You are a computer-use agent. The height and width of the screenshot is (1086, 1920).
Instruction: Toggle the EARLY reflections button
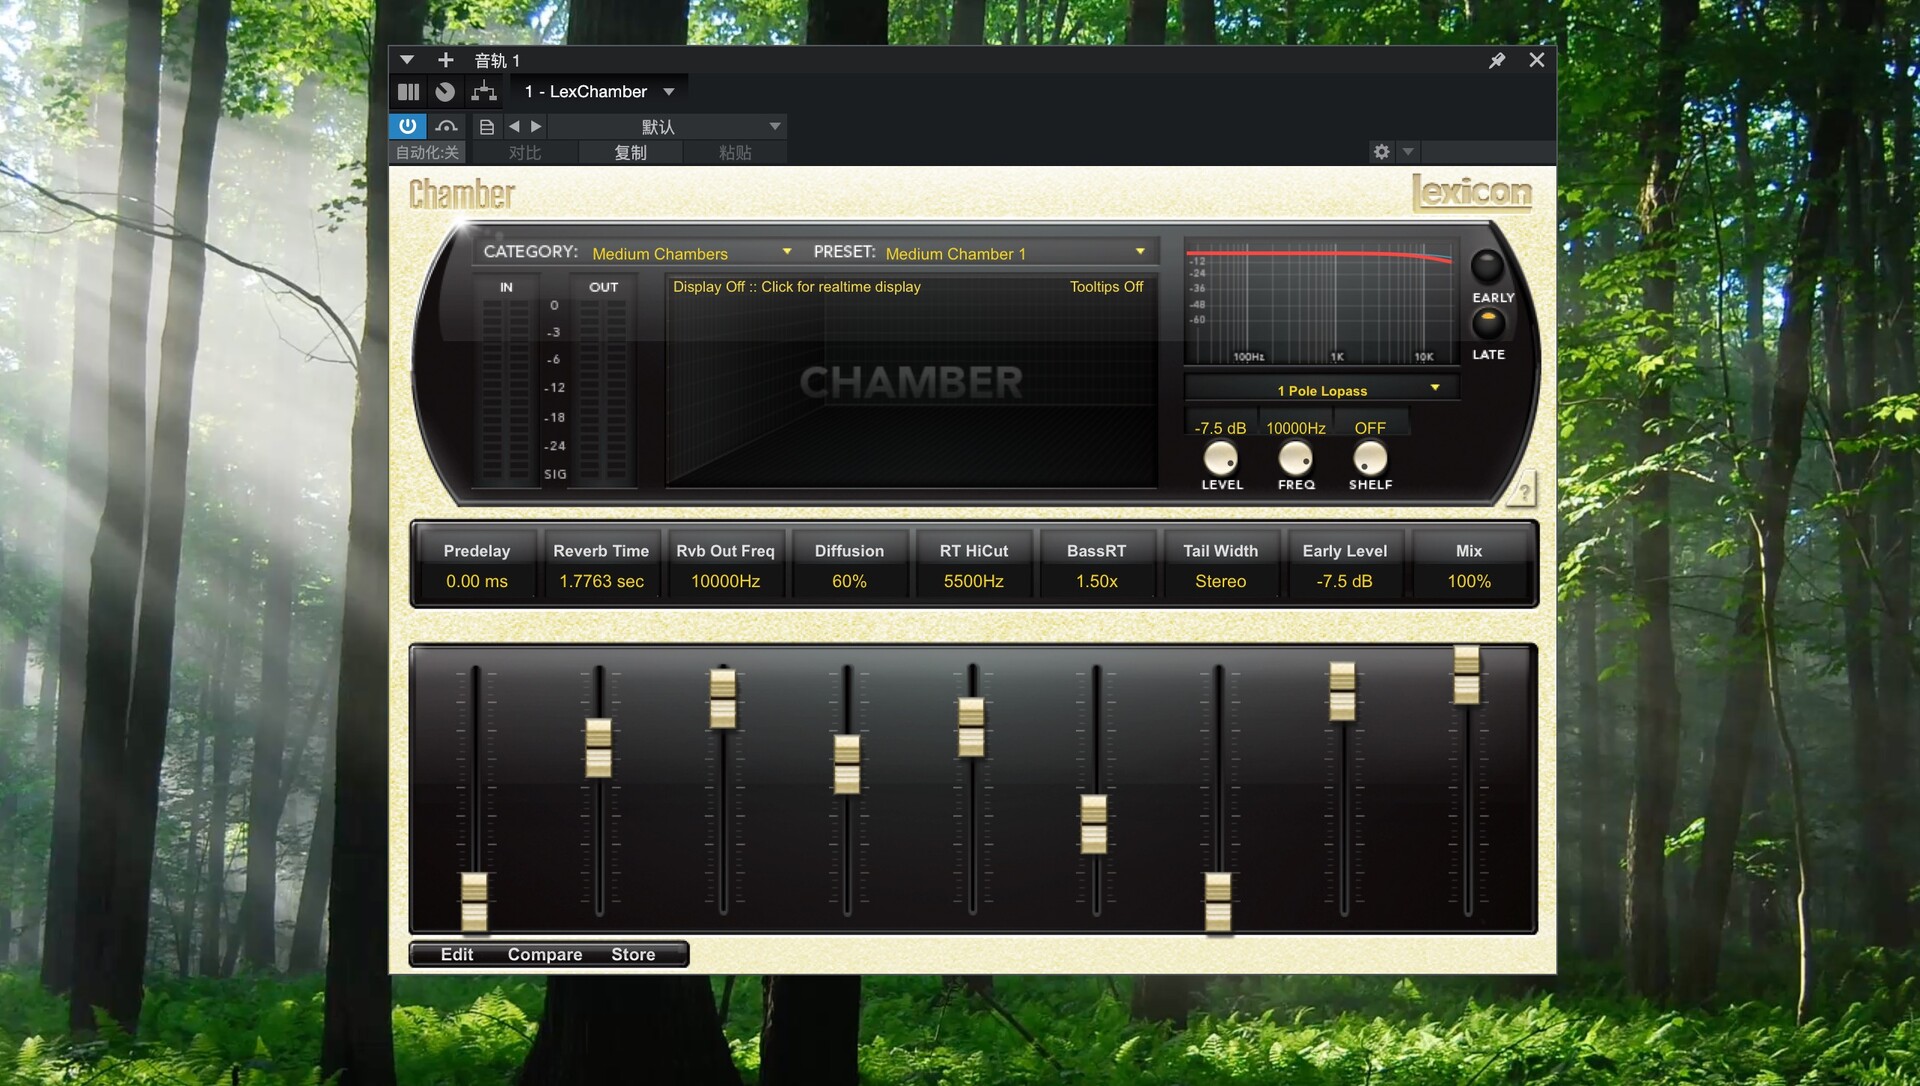coord(1487,267)
